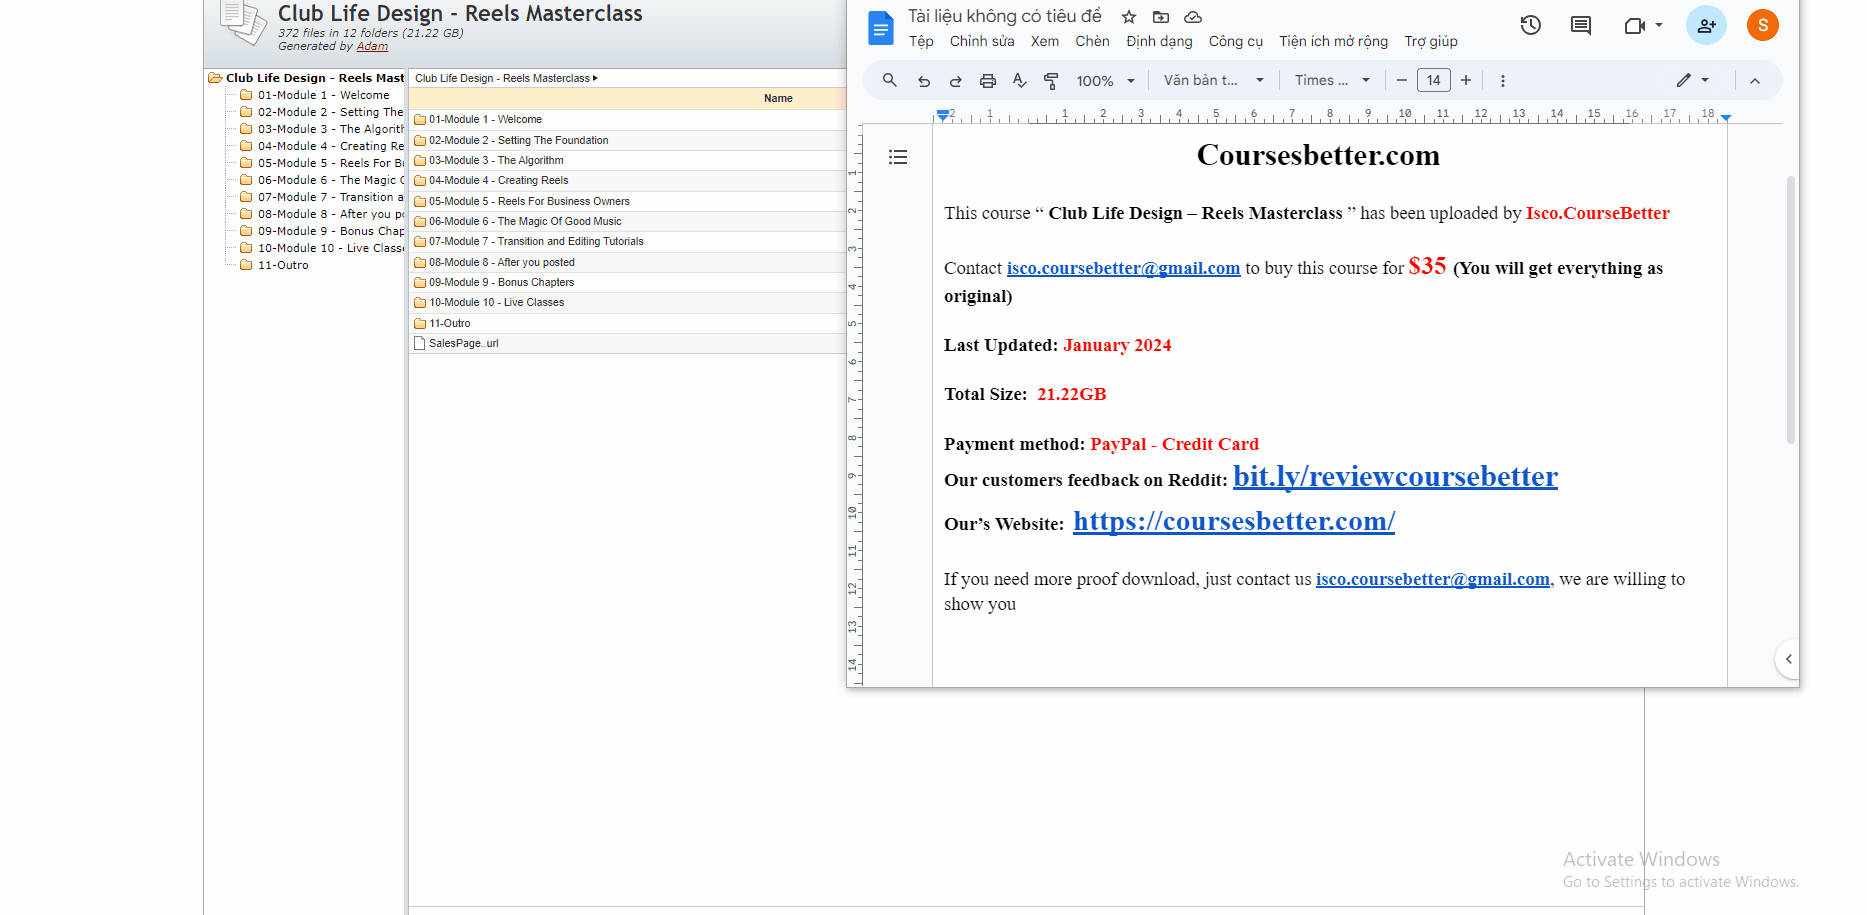1867x915 pixels.
Task: Click the share add-person button
Action: coord(1705,26)
